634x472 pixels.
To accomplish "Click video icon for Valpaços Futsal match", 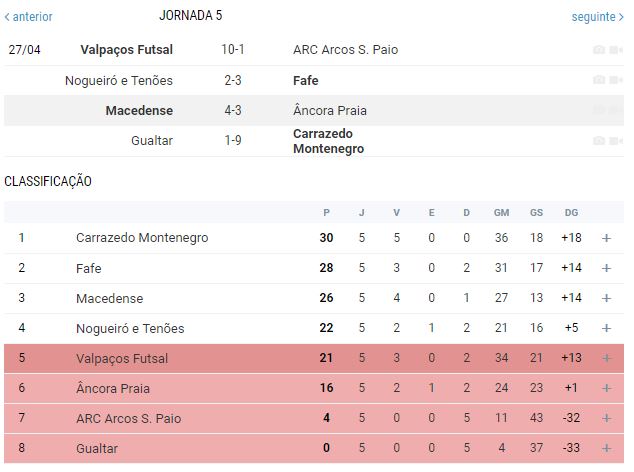I will (615, 50).
